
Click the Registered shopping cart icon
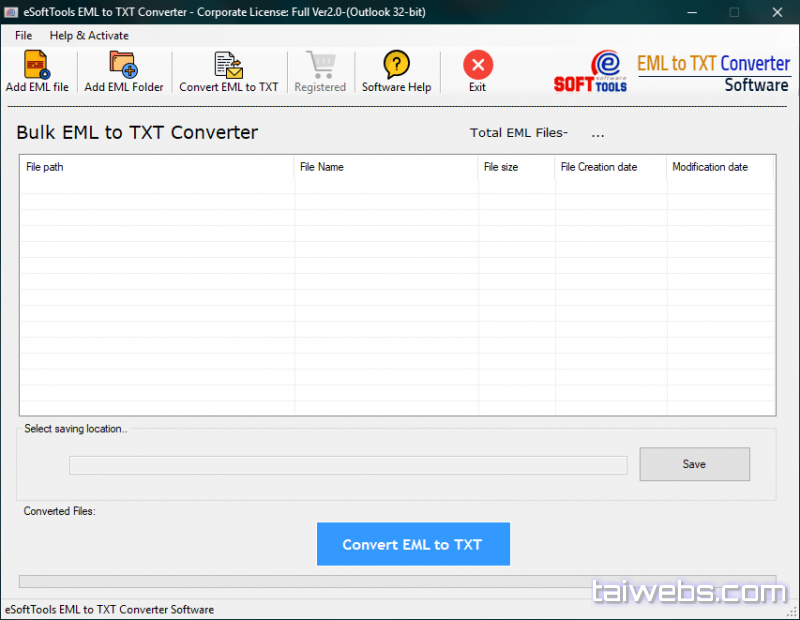(x=320, y=66)
